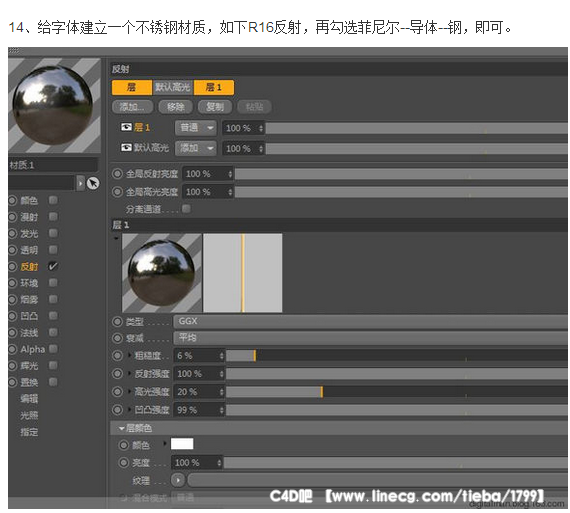This screenshot has width=570, height=513.
Task: Click the empty 纹理 texture field
Action: coord(377,480)
